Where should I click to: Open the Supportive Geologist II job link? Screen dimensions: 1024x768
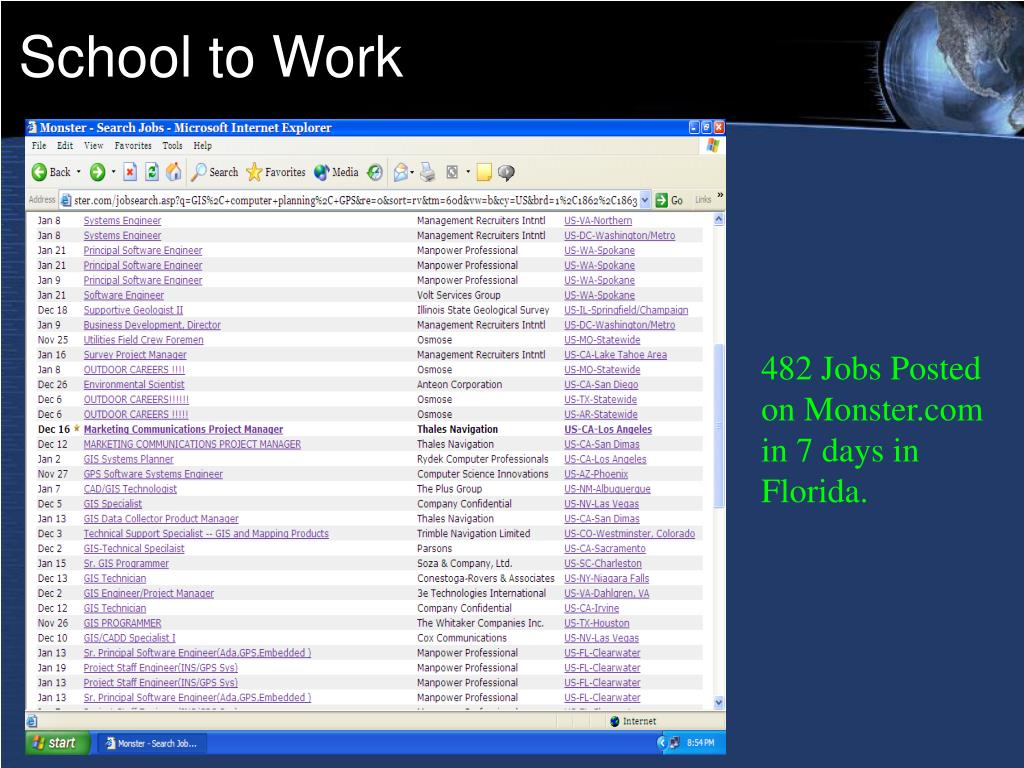tap(133, 310)
